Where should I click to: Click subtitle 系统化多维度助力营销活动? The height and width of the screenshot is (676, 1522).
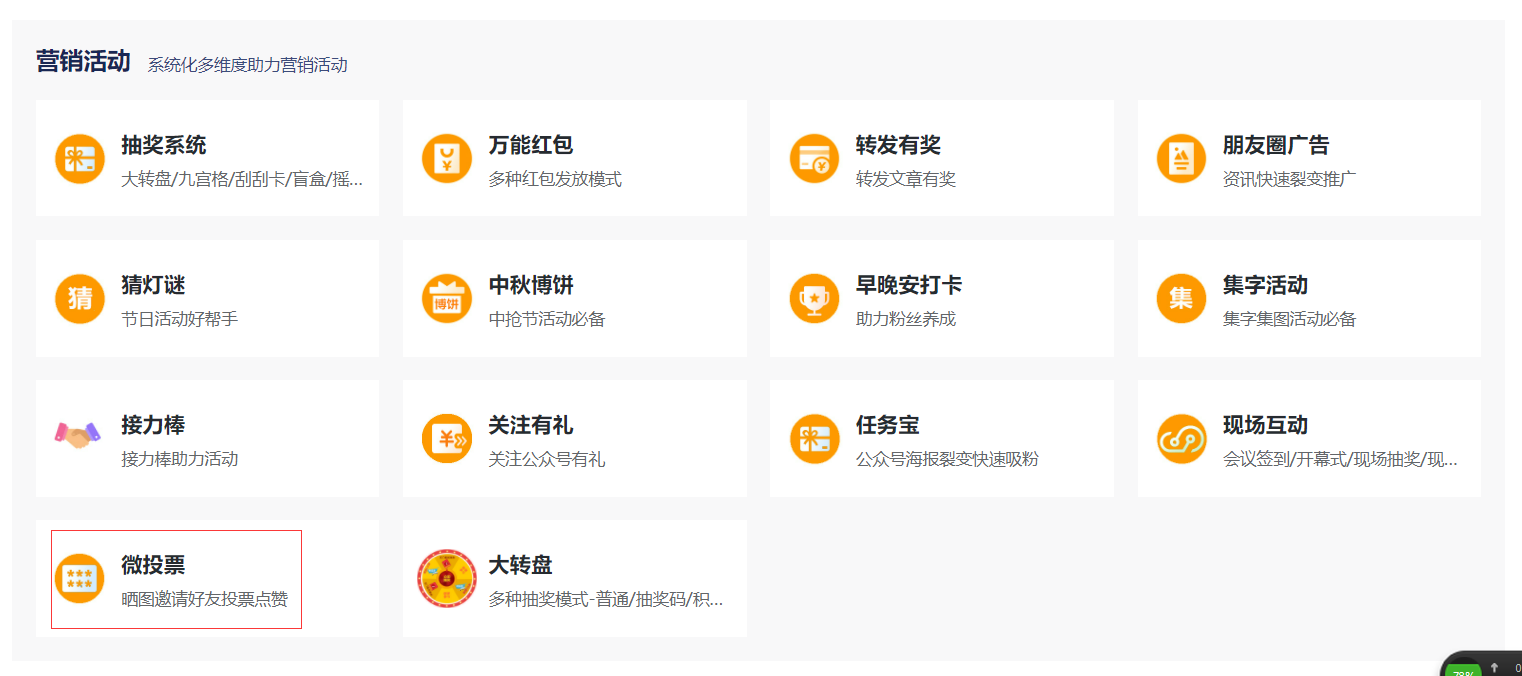click(x=247, y=65)
